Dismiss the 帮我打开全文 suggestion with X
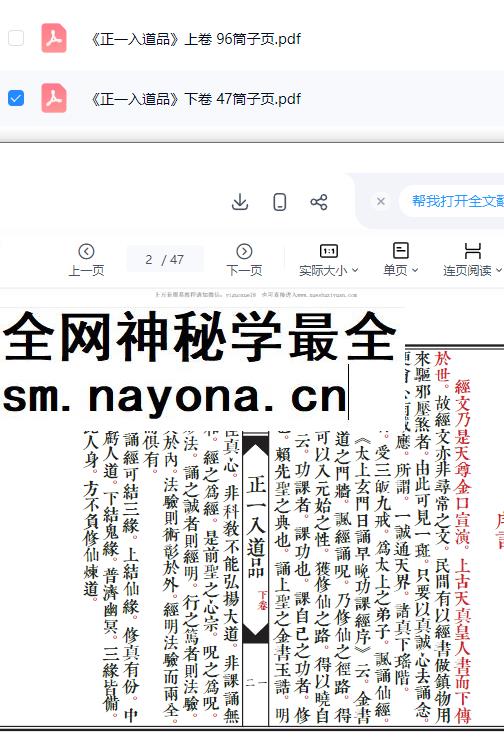The height and width of the screenshot is (738, 504). 381,201
